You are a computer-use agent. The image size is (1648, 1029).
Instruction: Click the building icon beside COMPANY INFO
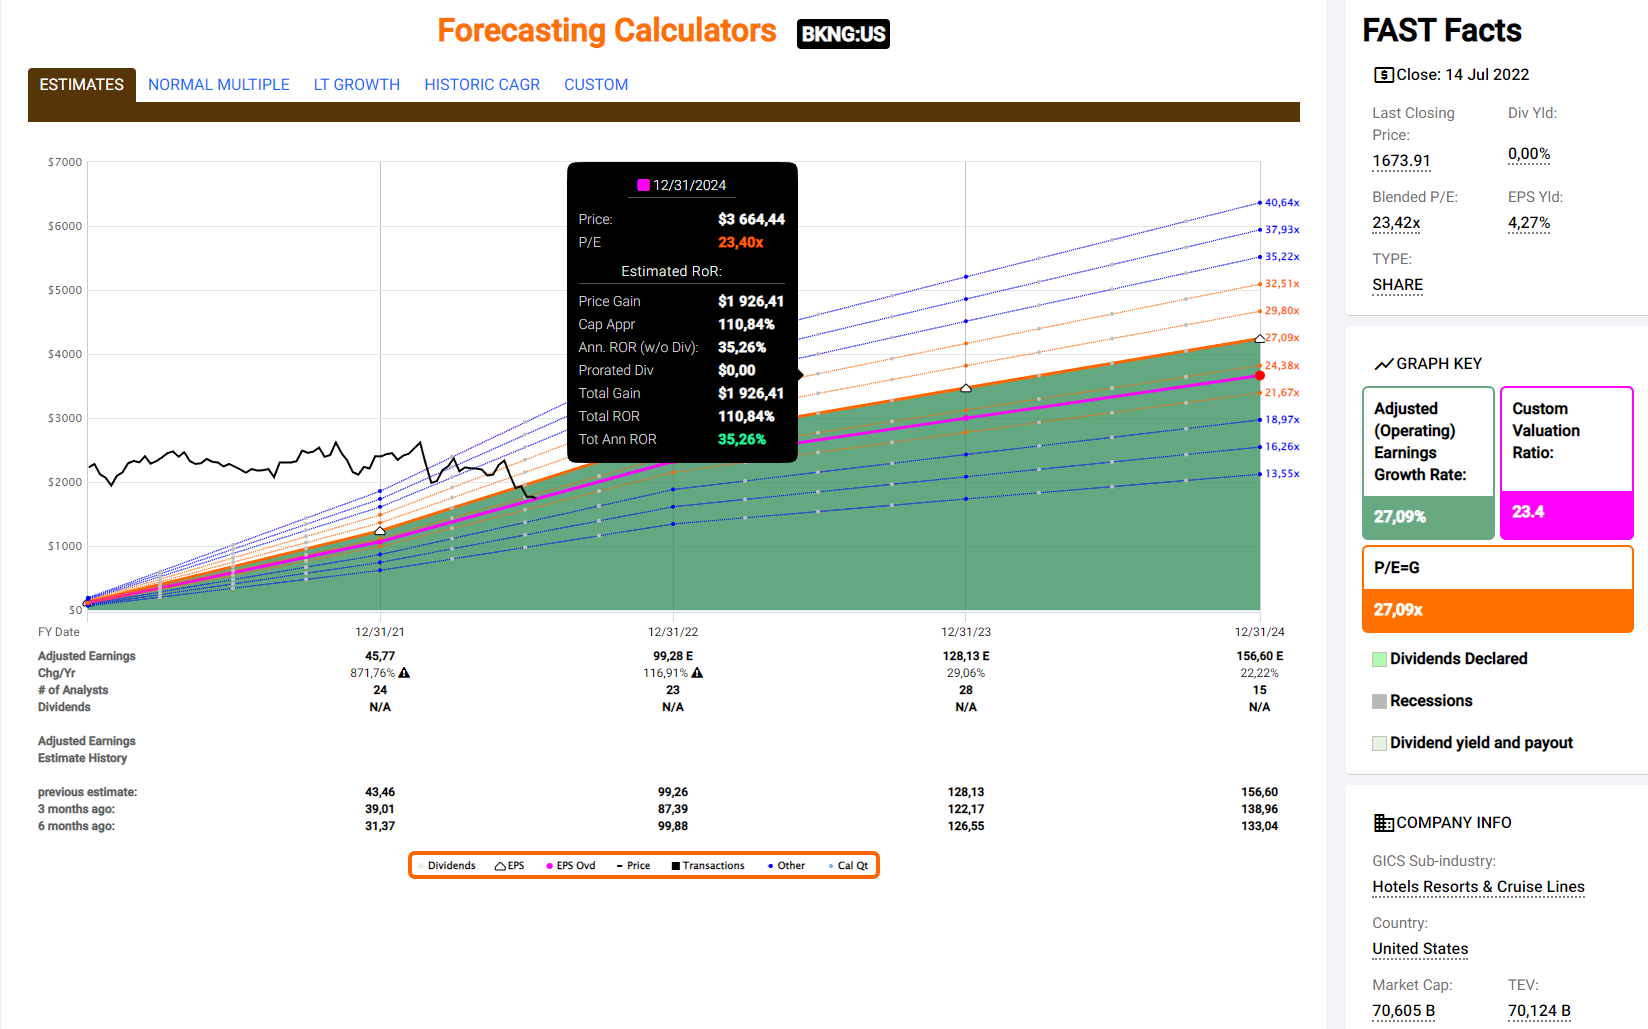coord(1383,823)
